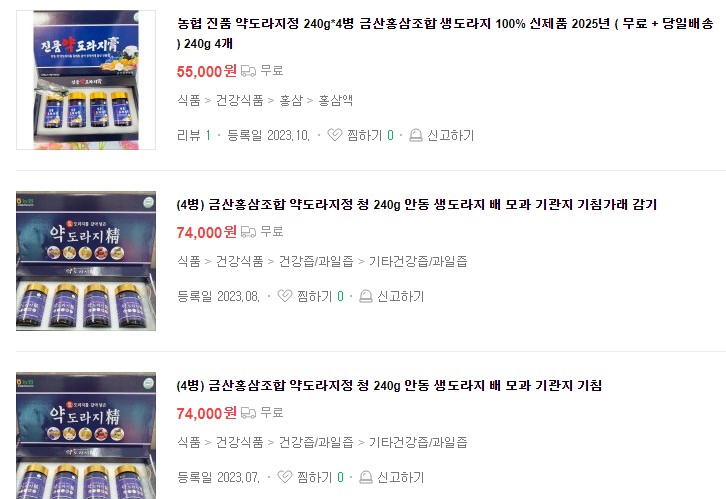
Task: Select the 홍삼액 category in the first breadcrumb
Action: 336,100
